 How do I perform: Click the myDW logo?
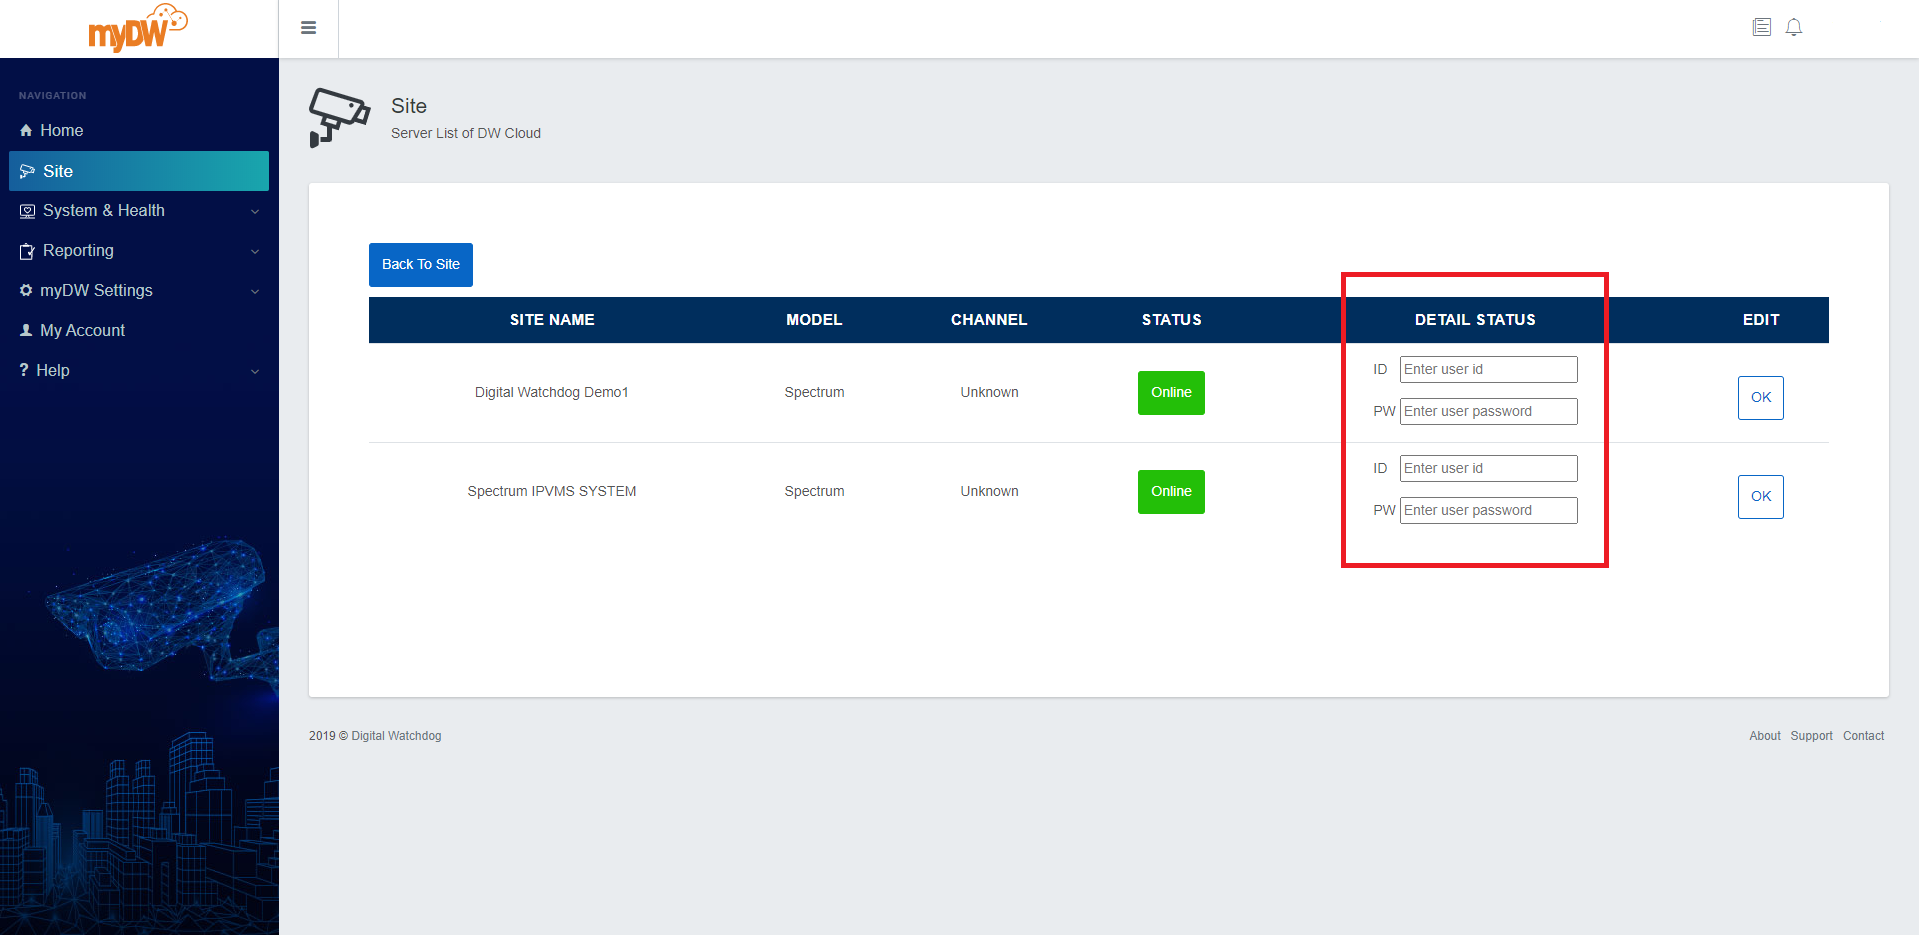138,28
